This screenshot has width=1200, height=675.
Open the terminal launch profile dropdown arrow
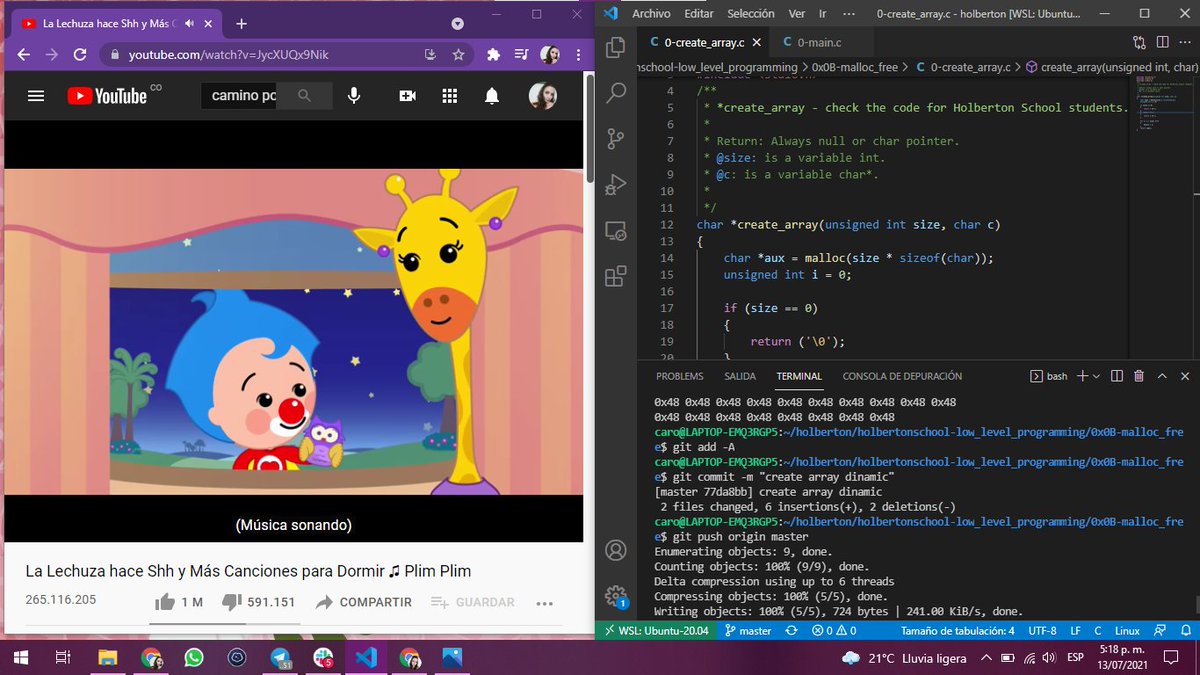(1096, 376)
